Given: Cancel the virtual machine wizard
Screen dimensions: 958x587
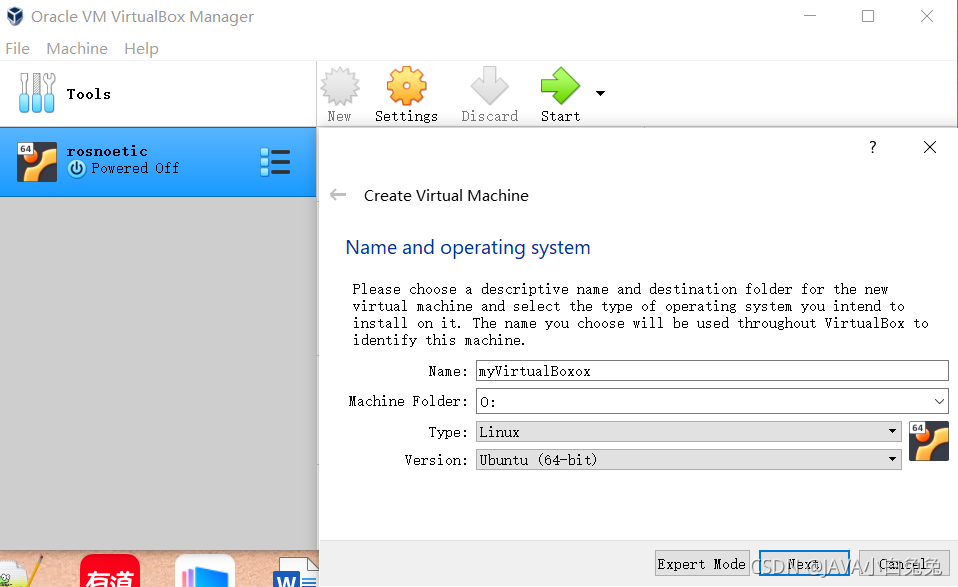Looking at the screenshot, I should [x=904, y=564].
